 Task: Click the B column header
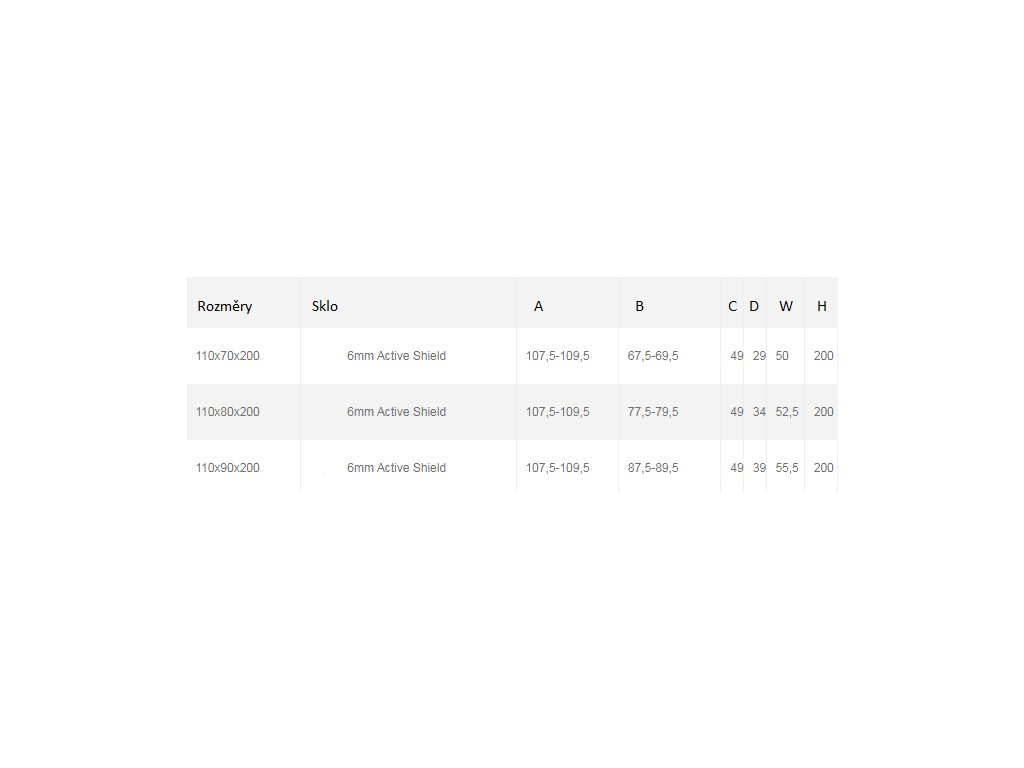[x=639, y=306]
